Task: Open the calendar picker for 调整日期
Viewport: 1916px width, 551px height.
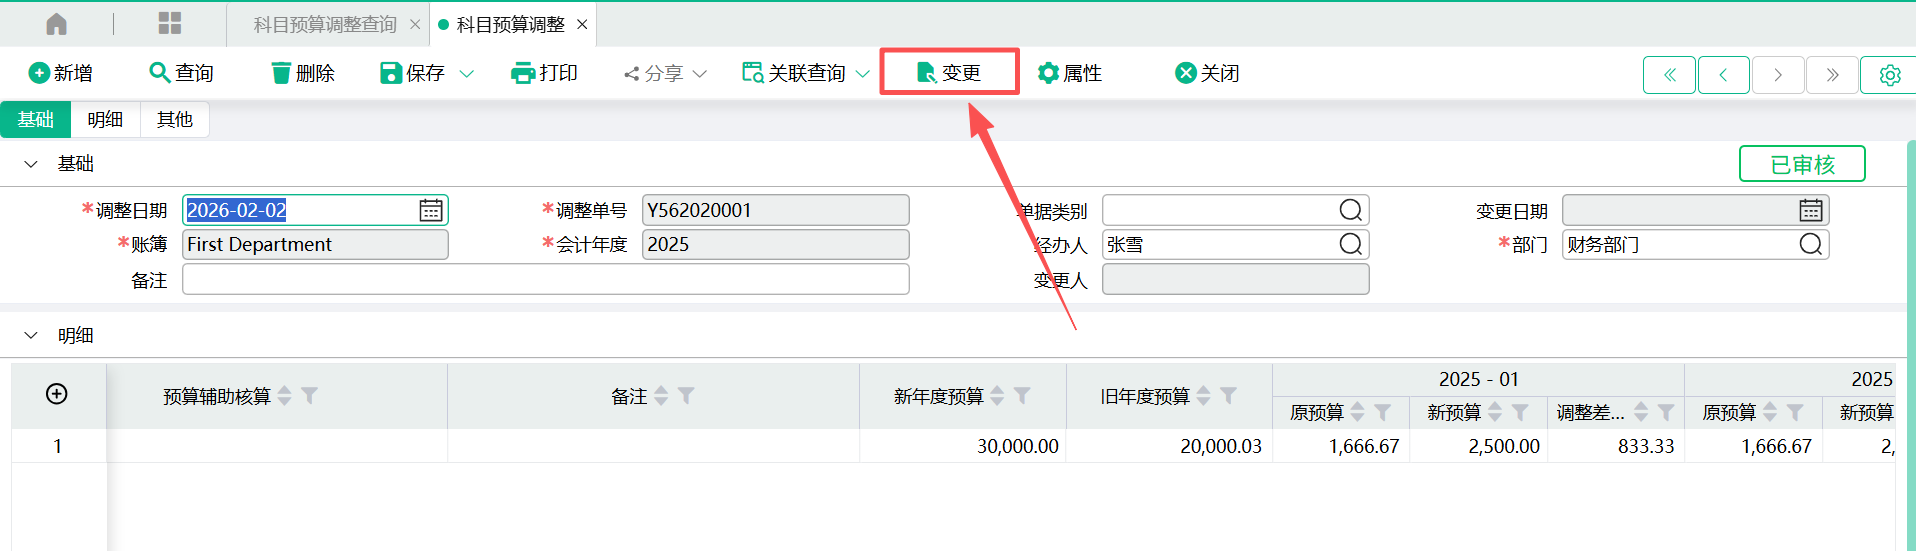Action: pos(431,210)
